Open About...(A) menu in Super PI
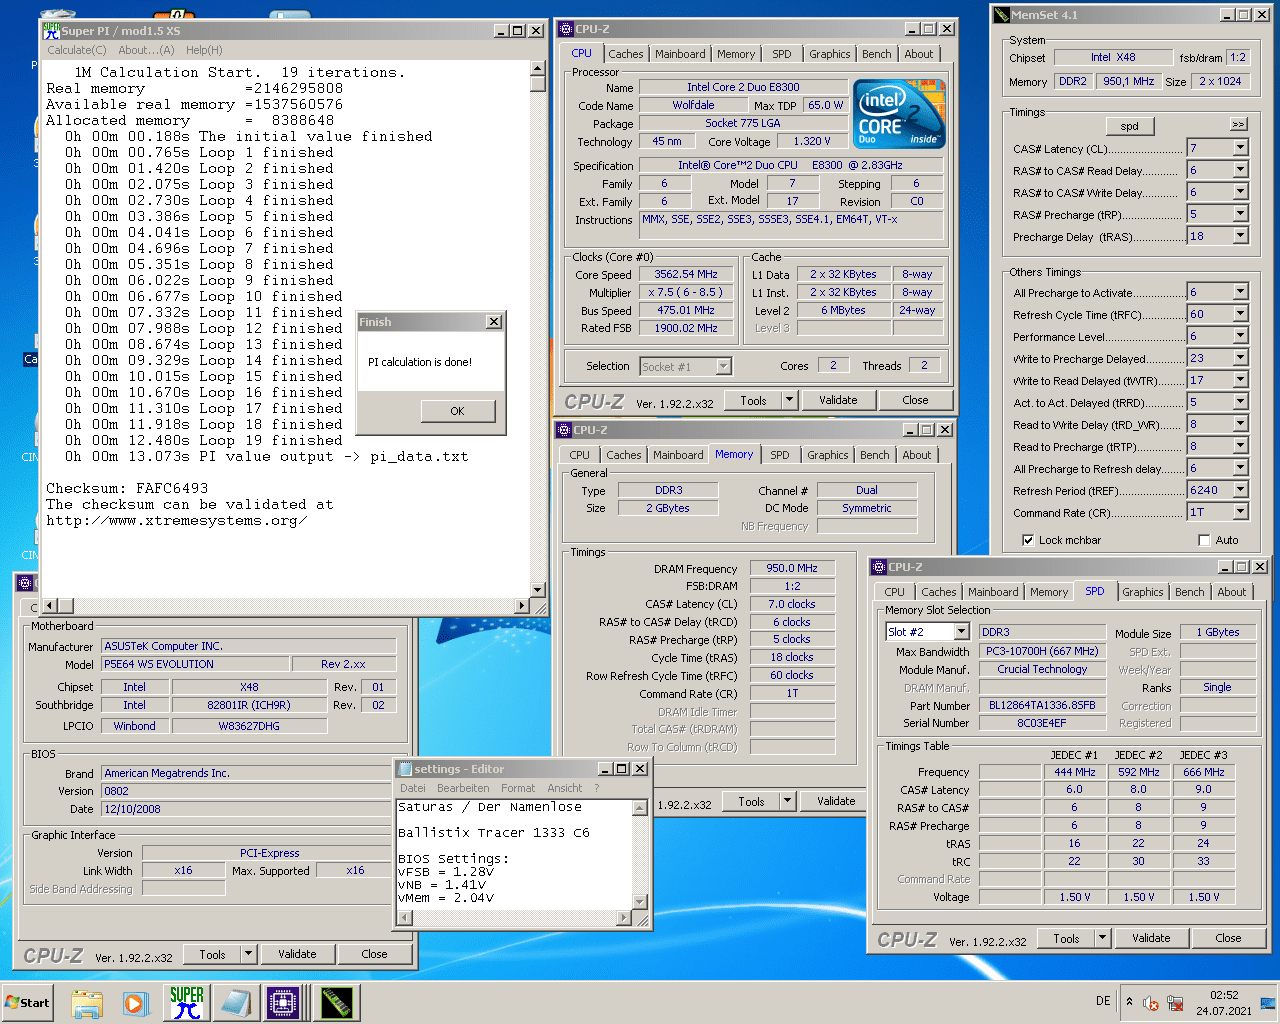The height and width of the screenshot is (1024, 1280). pos(146,50)
